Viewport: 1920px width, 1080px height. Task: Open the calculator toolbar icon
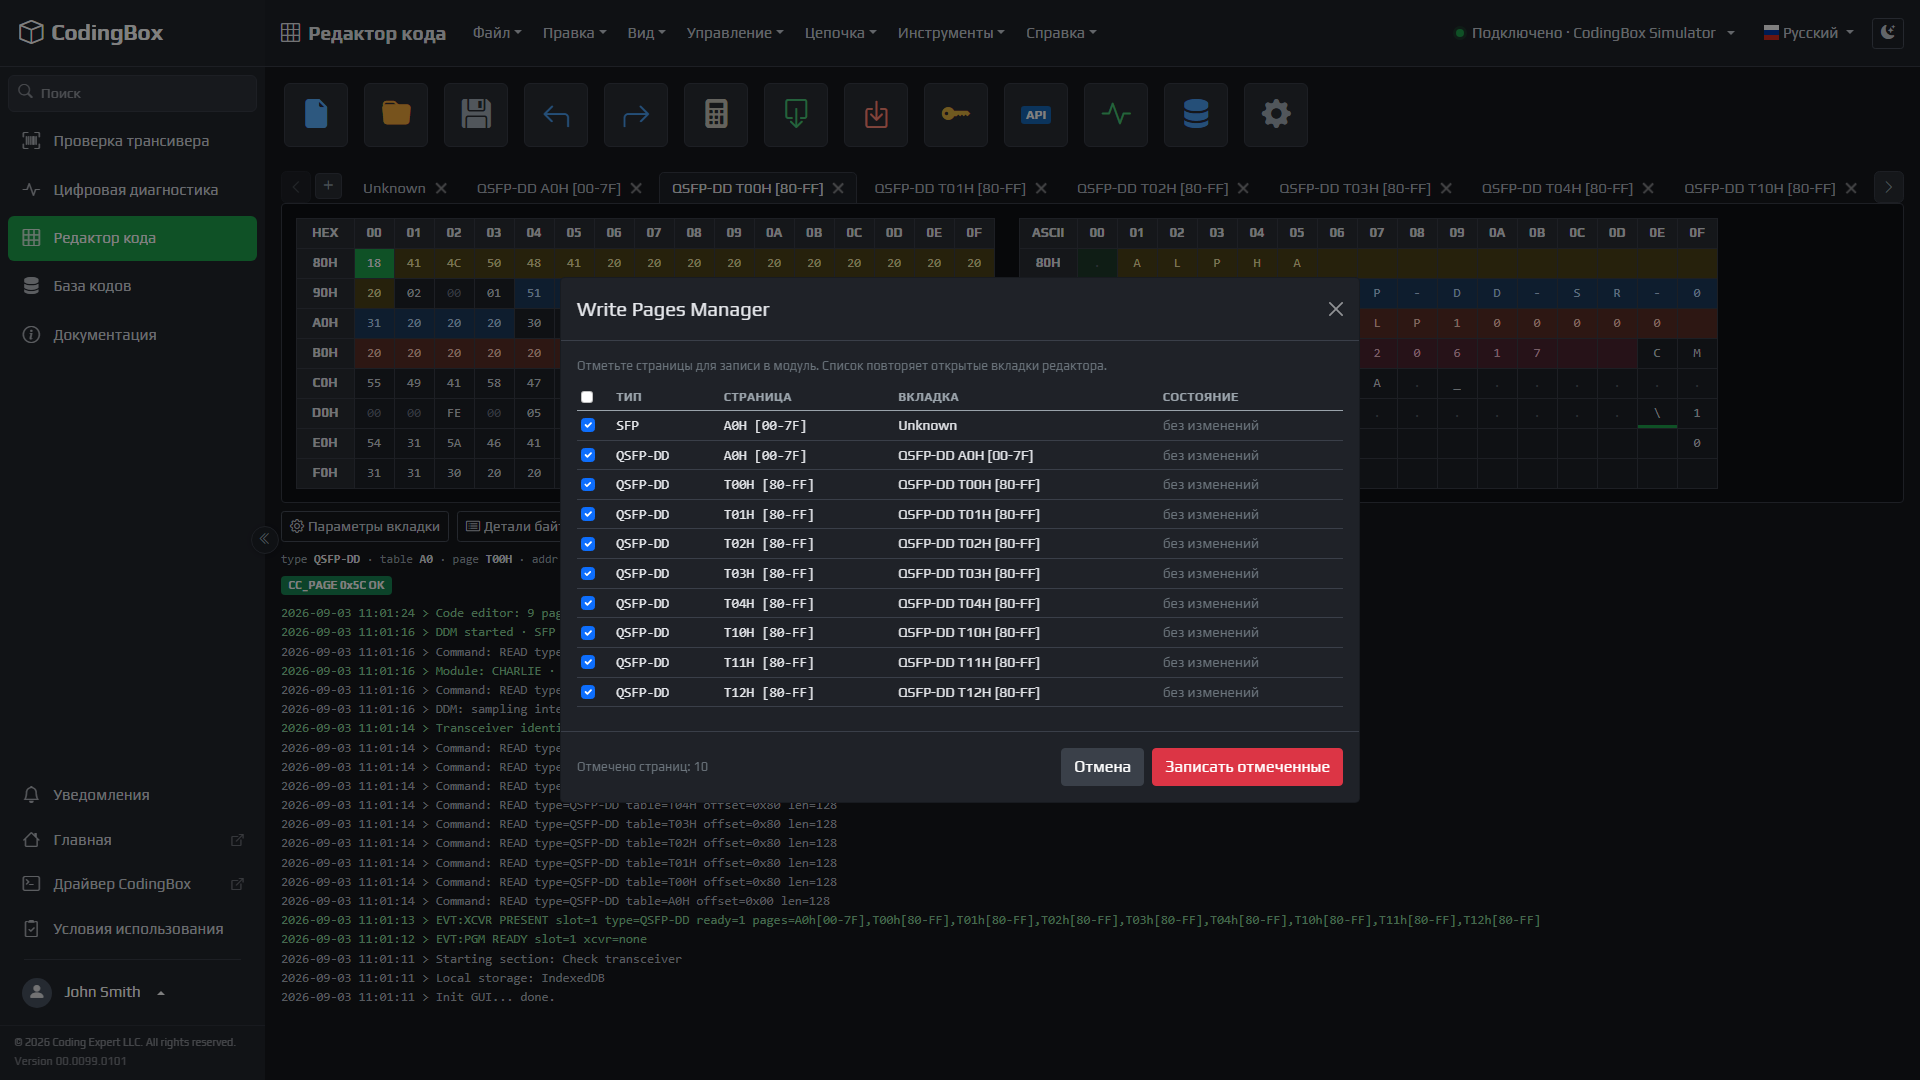[x=716, y=114]
